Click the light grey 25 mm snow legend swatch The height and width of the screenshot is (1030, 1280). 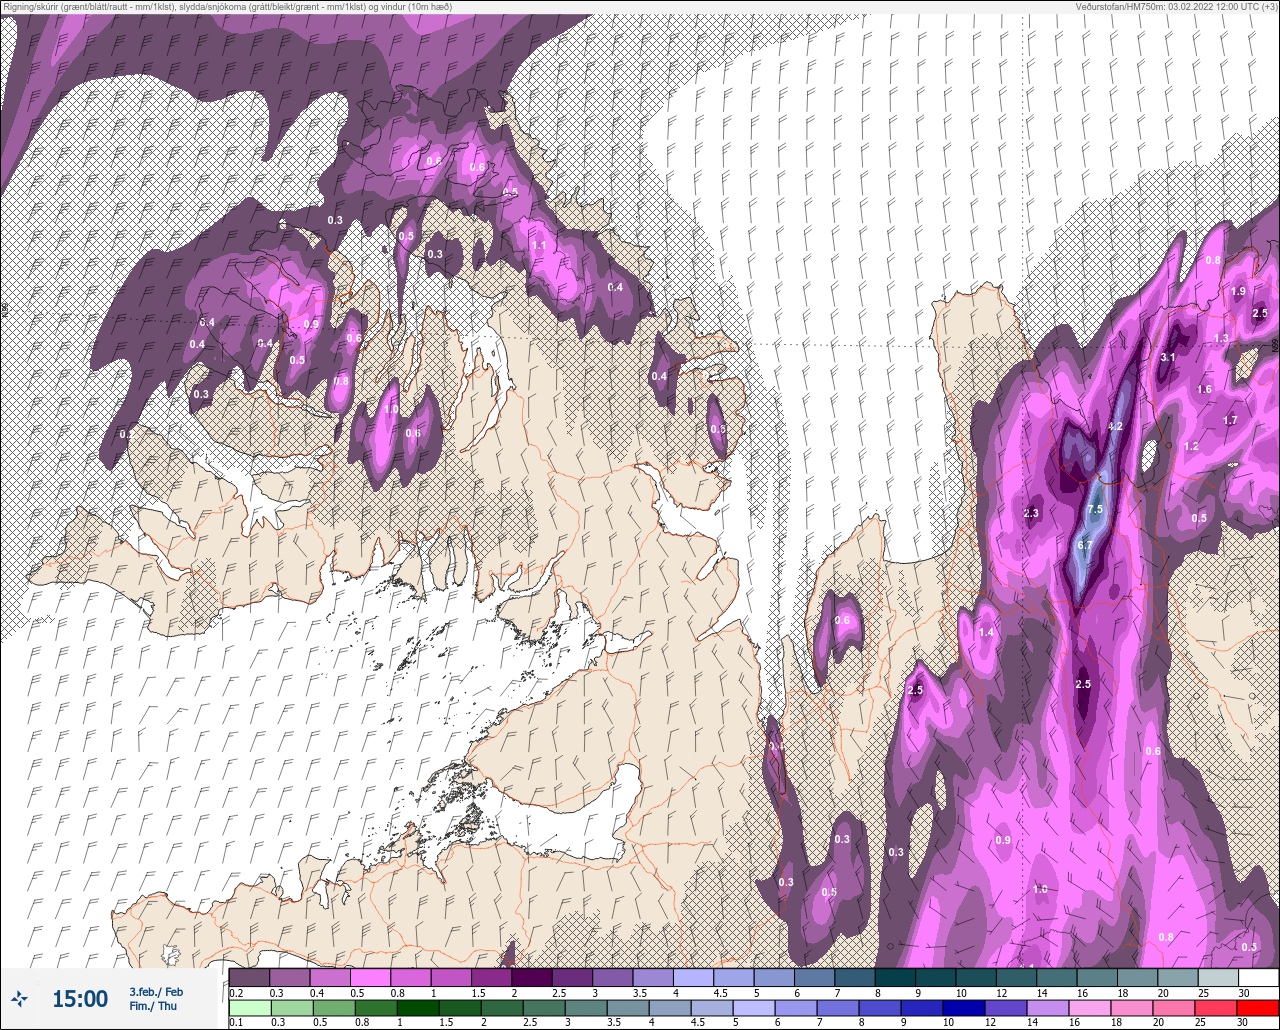coord(1217,977)
